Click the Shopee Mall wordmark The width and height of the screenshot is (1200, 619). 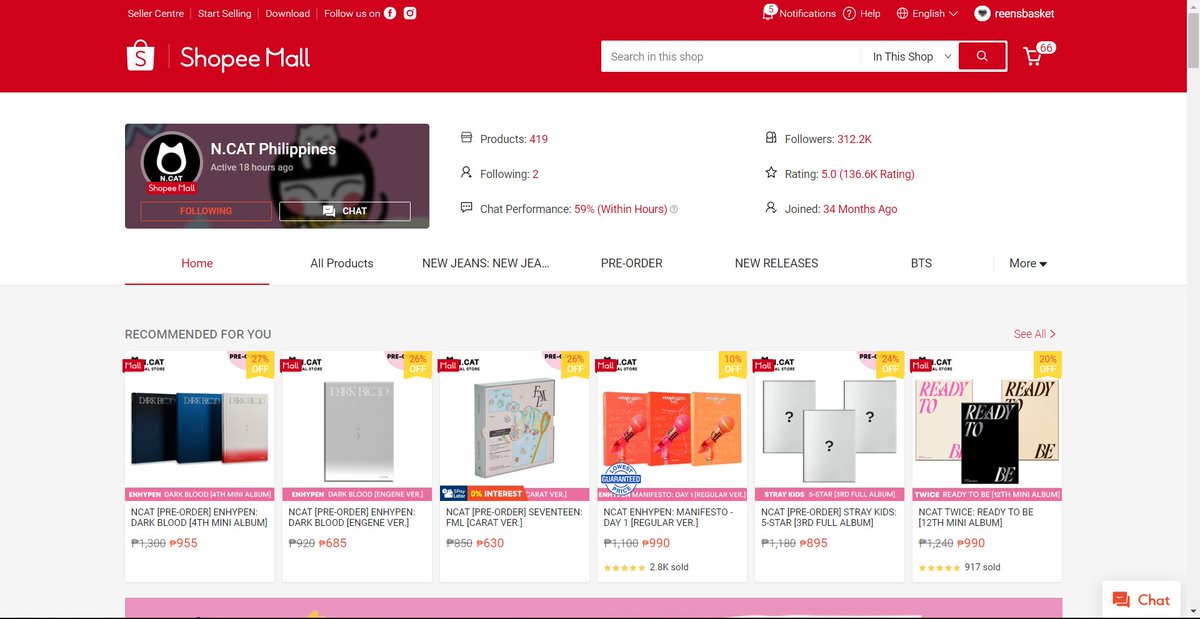click(x=245, y=57)
